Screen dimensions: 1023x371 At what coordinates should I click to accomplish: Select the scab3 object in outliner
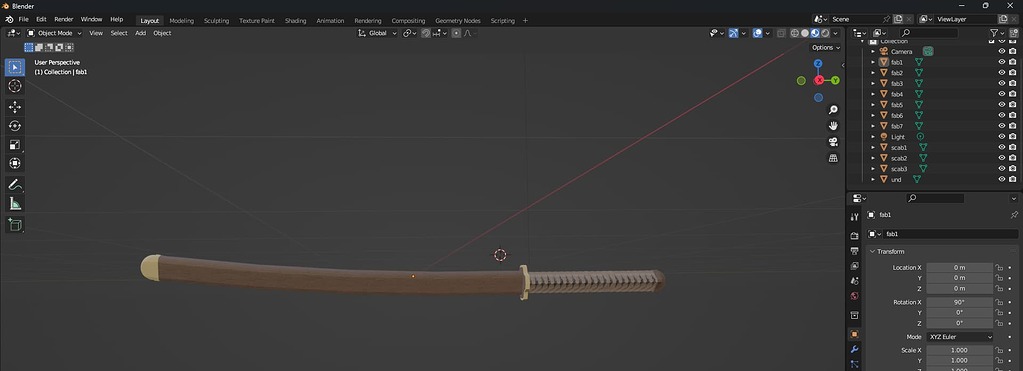point(899,169)
